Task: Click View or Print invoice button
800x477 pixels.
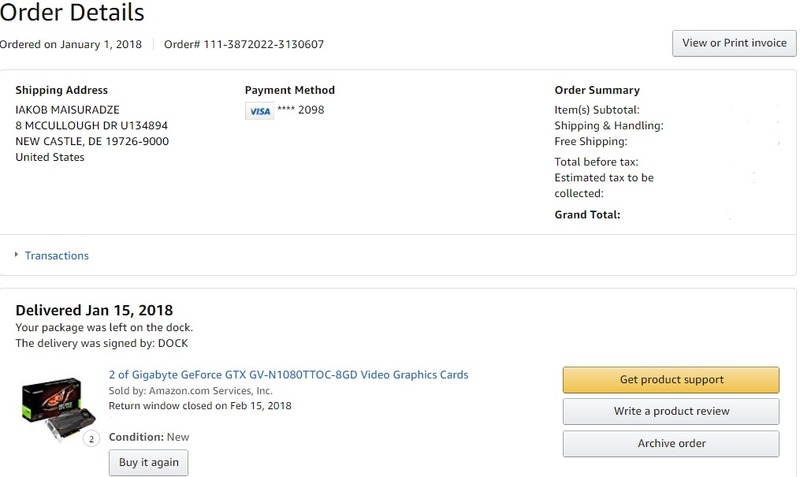Action: (734, 43)
